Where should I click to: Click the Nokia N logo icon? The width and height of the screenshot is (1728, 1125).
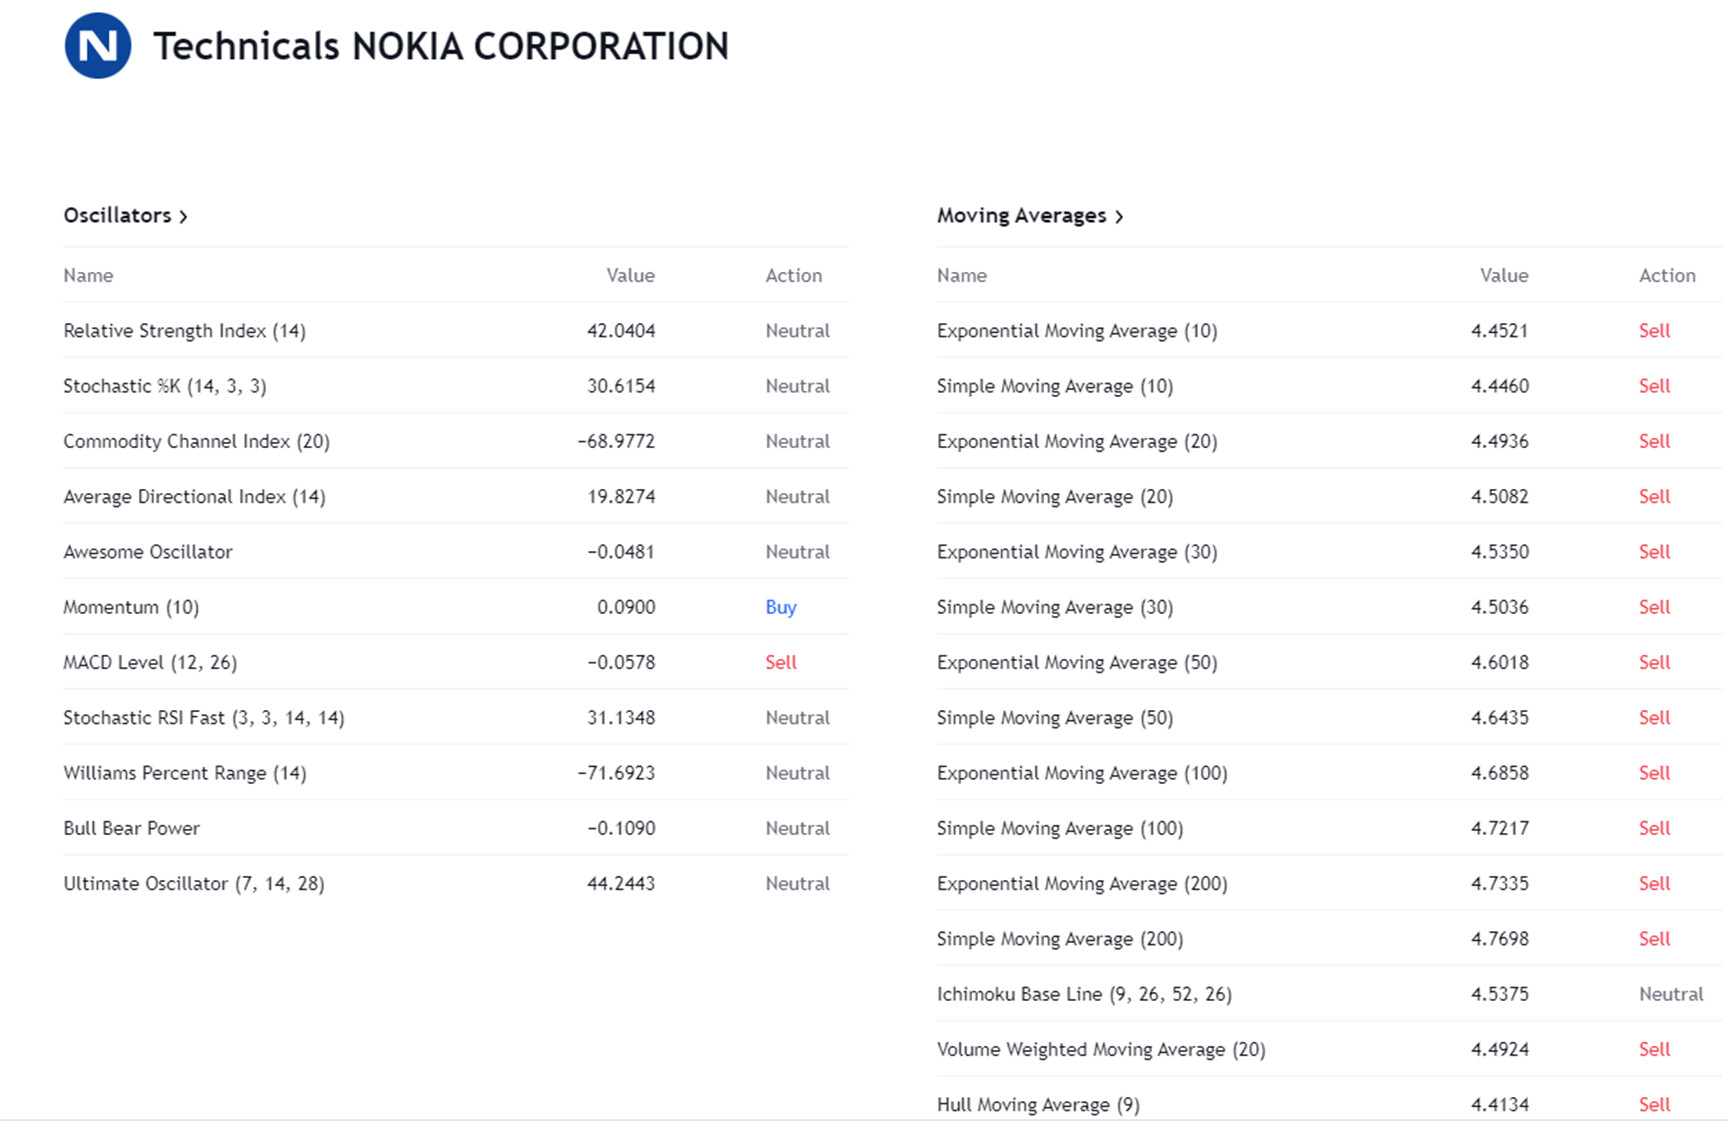(98, 45)
